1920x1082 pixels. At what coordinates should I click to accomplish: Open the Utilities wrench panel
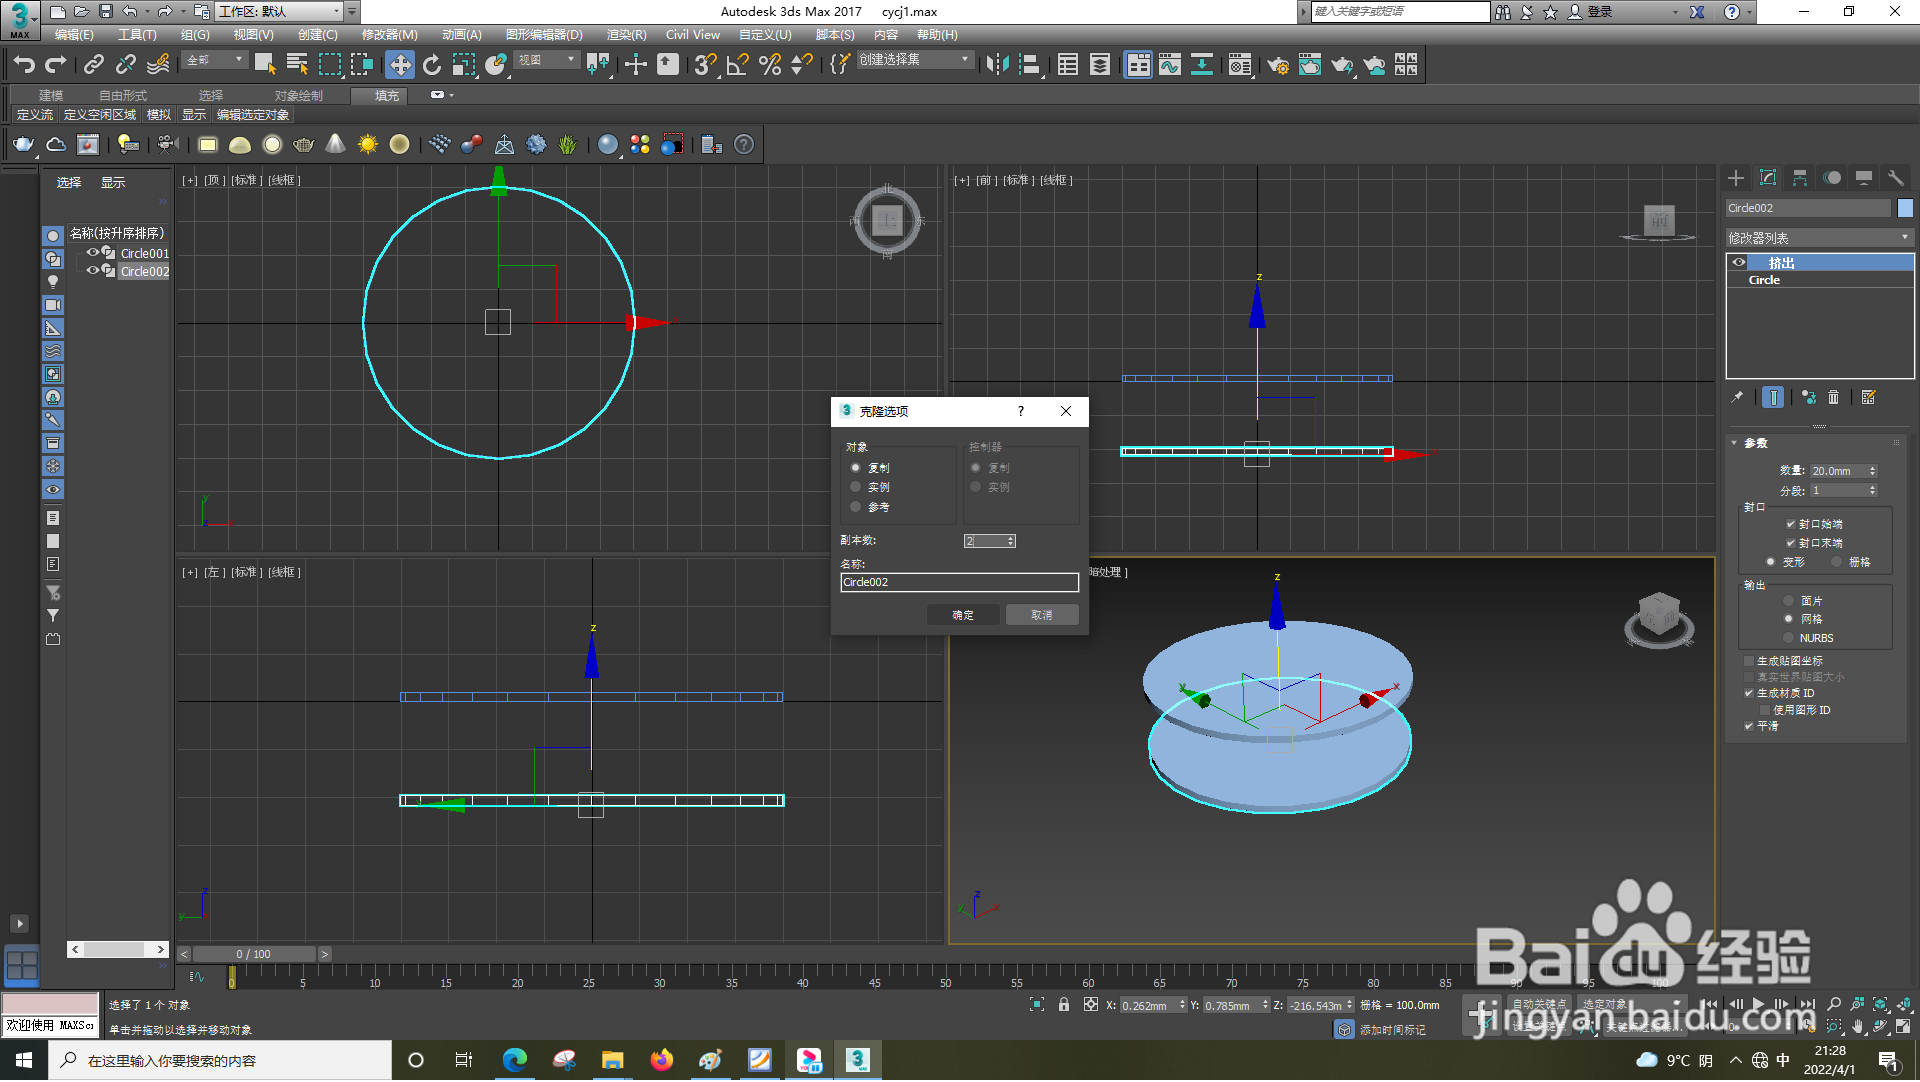click(x=1895, y=178)
